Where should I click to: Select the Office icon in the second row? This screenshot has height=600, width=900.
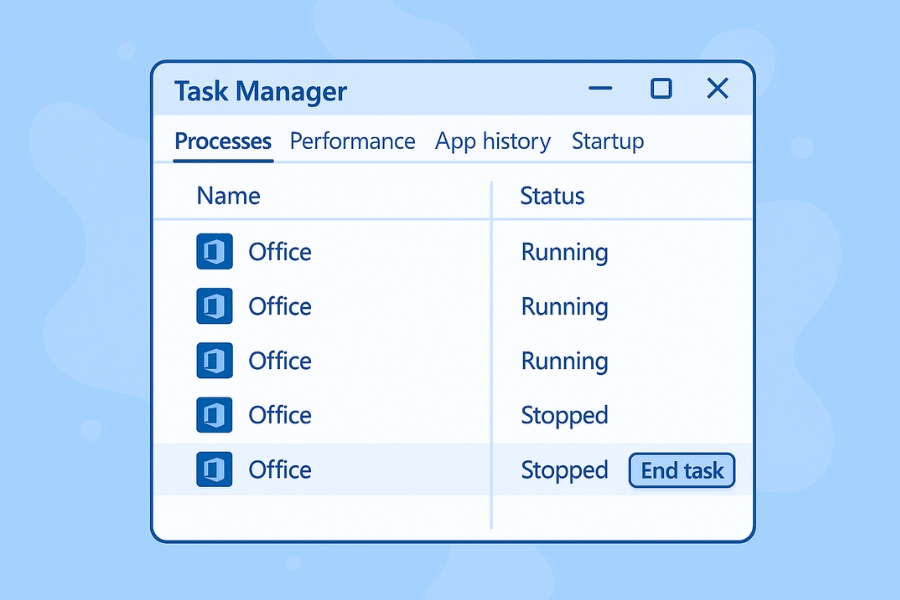point(214,306)
